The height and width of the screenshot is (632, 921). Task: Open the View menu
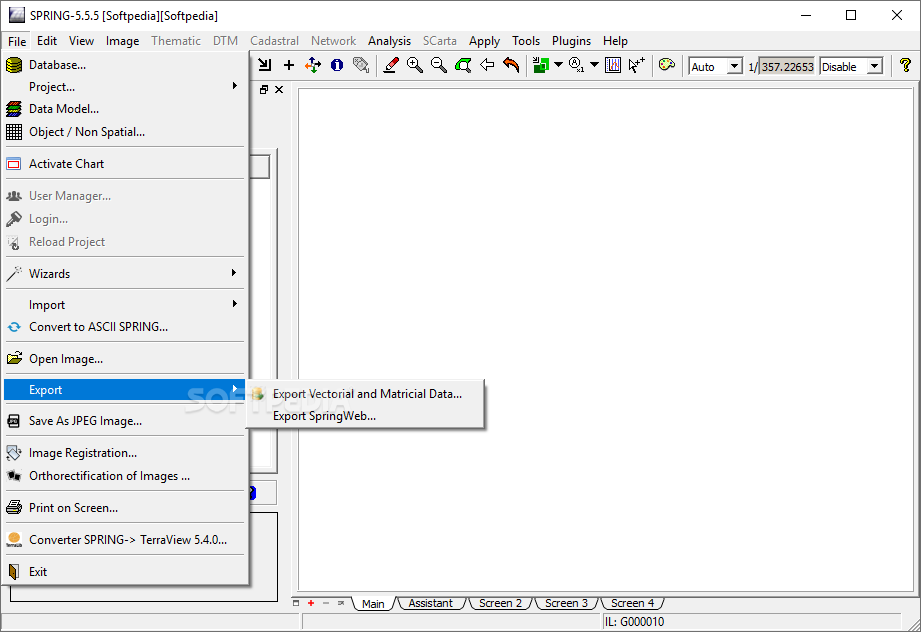81,41
